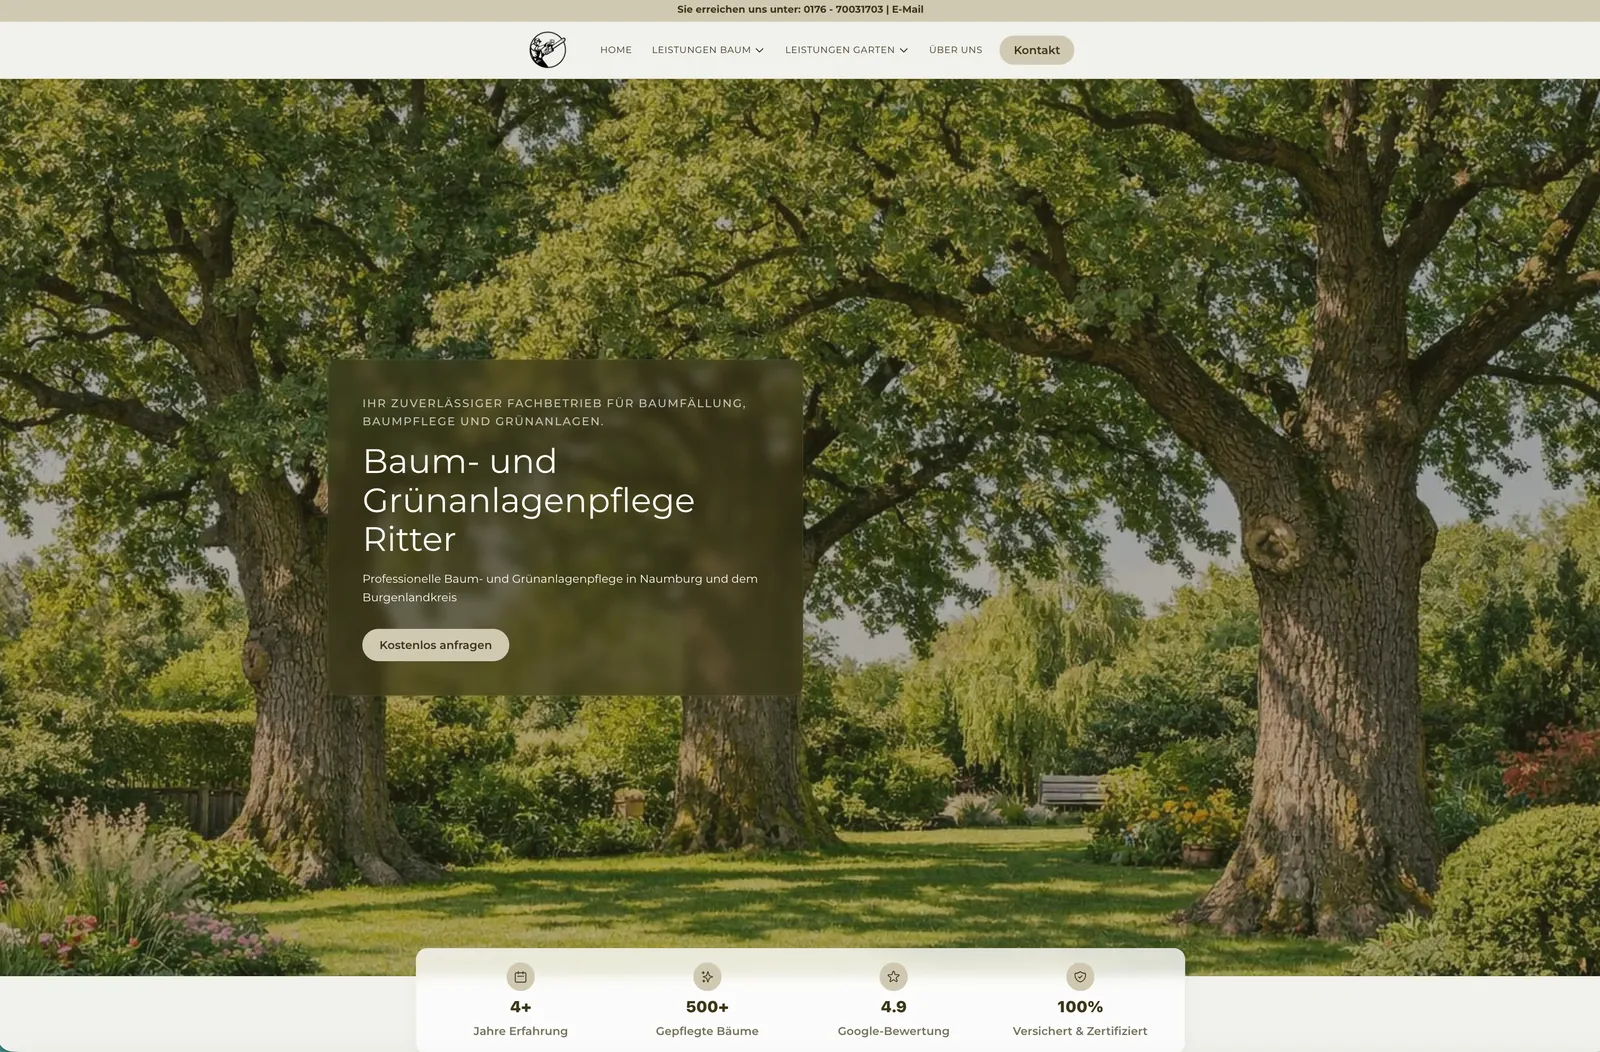Open the E-Mail link in the top bar
Screen dimensions: 1600x1052
point(906,9)
